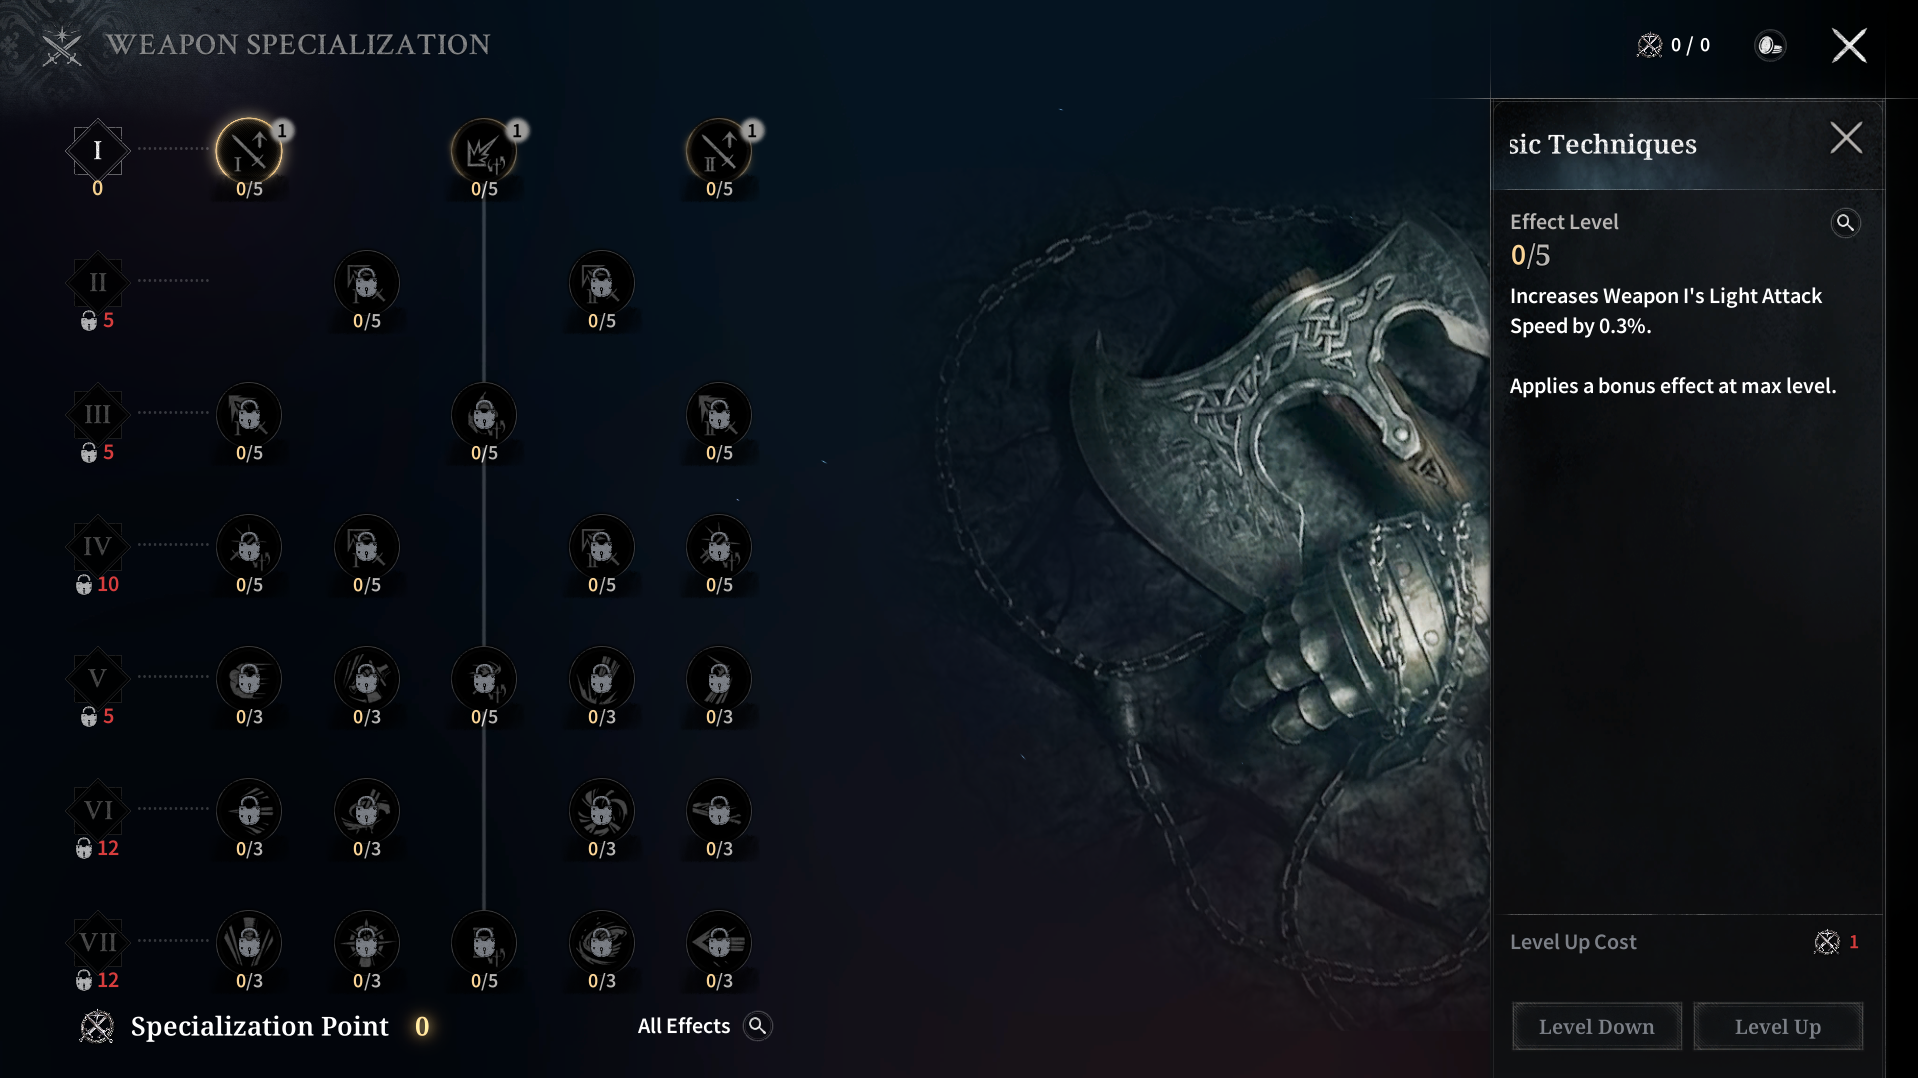Click the Level Down button

[x=1597, y=1027]
